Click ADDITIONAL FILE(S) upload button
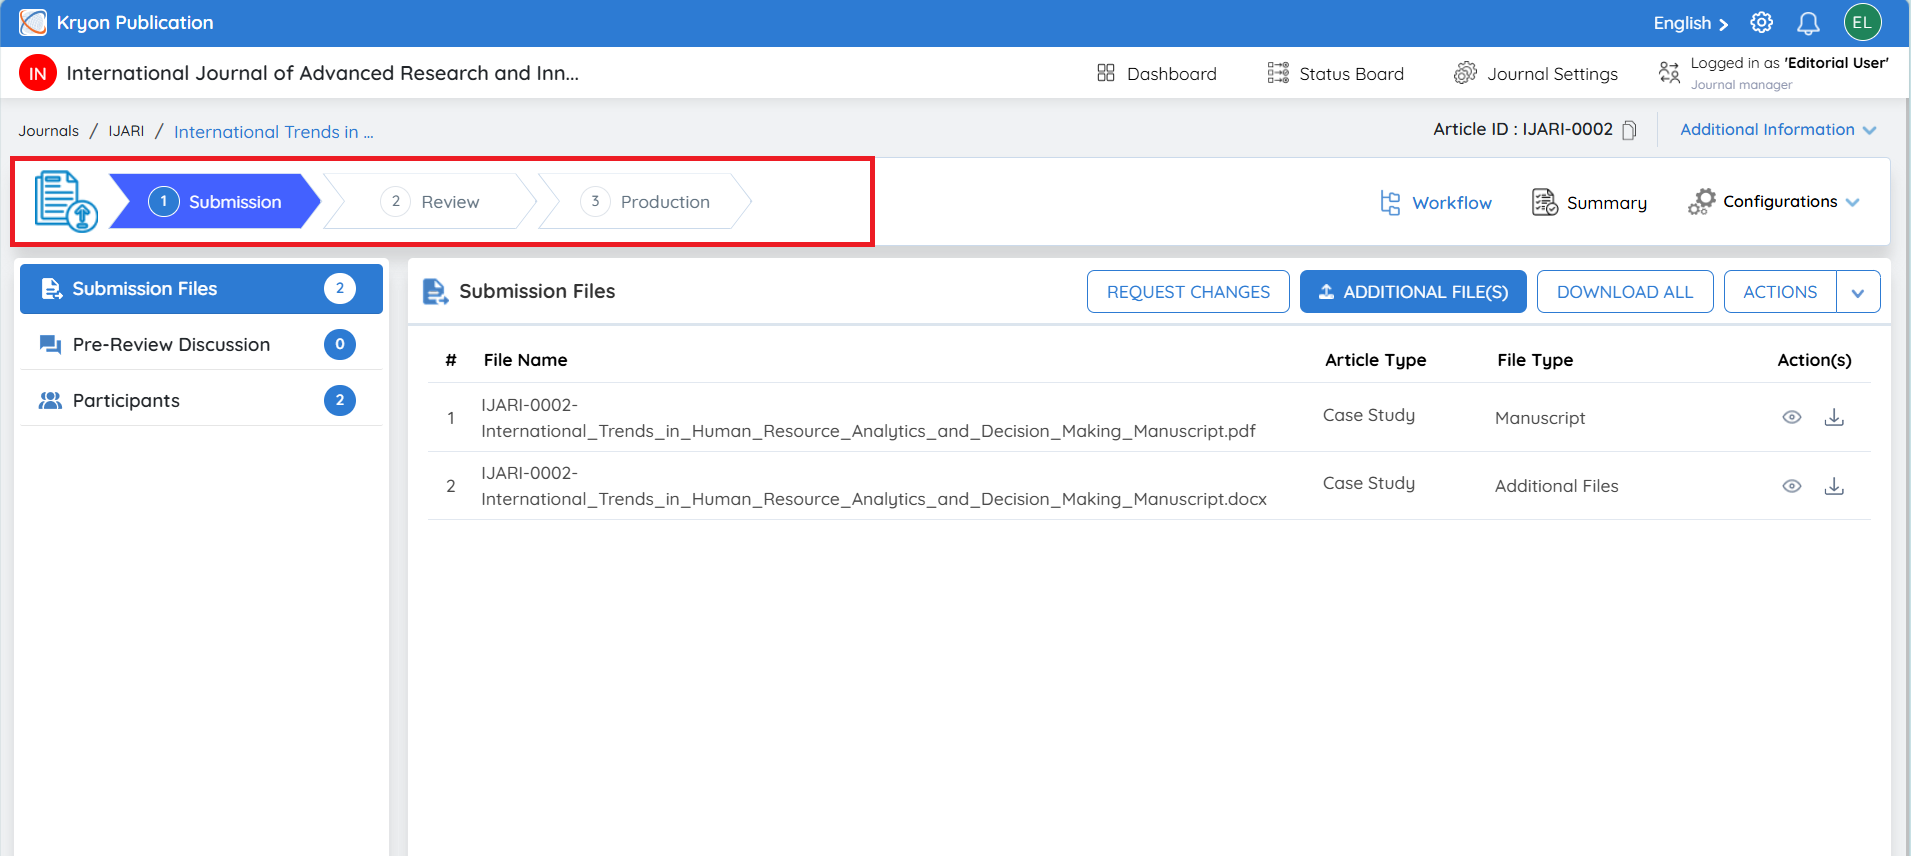This screenshot has width=1911, height=856. (1413, 292)
